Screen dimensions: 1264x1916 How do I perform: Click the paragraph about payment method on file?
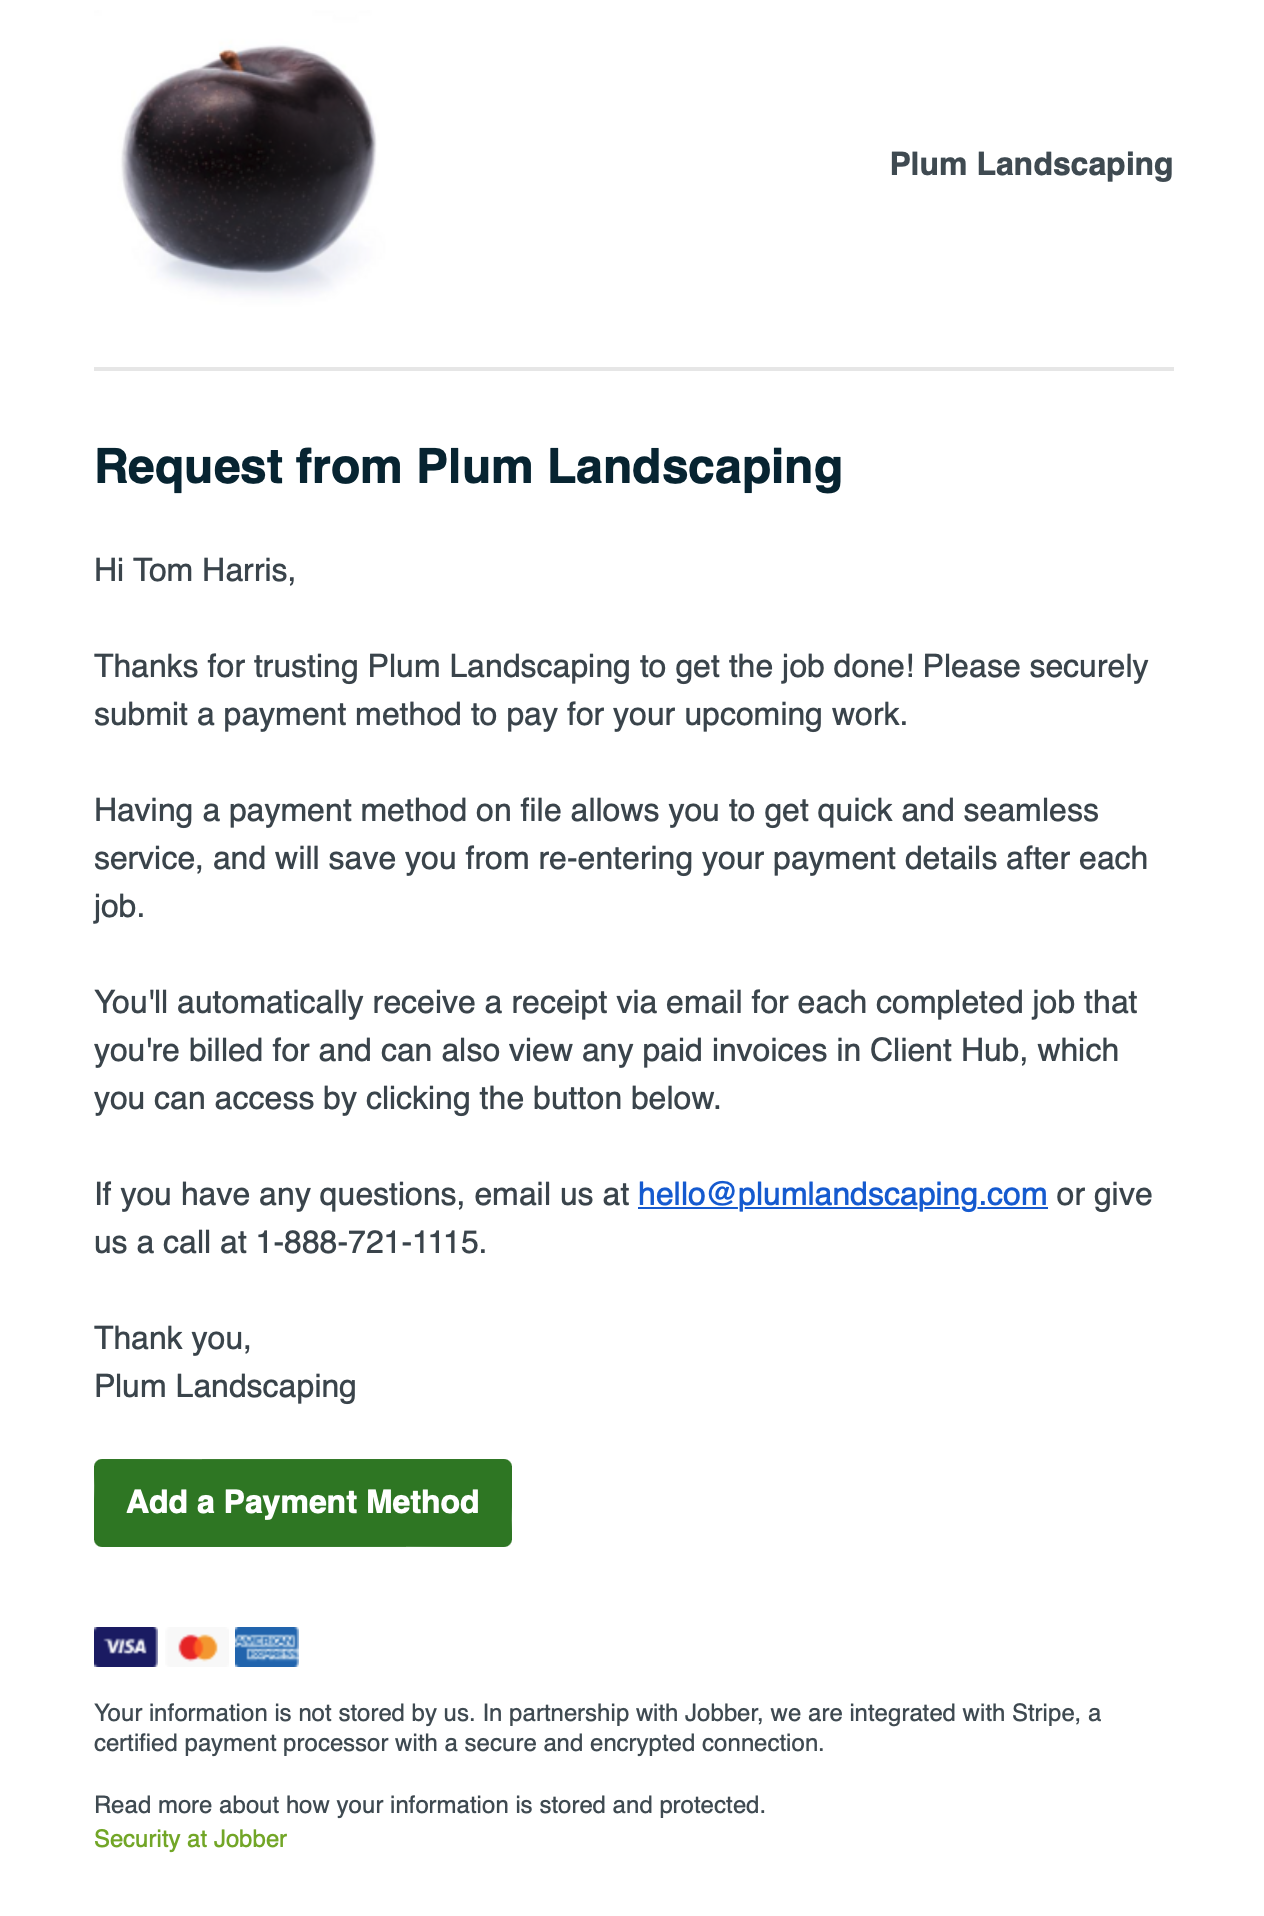pos(620,858)
